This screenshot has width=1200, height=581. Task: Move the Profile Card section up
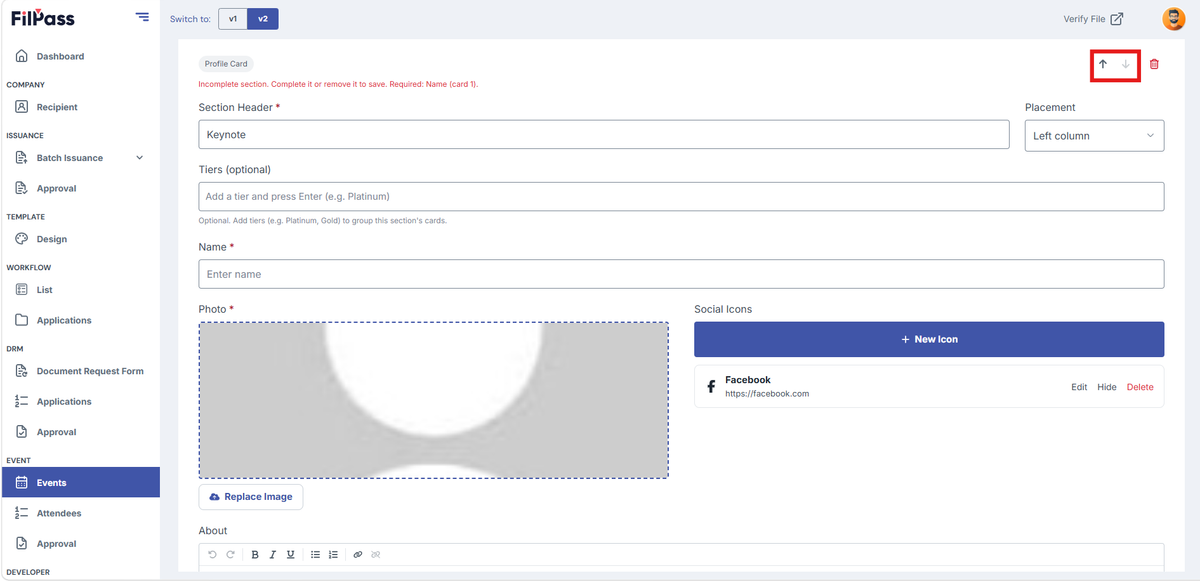(x=1103, y=64)
